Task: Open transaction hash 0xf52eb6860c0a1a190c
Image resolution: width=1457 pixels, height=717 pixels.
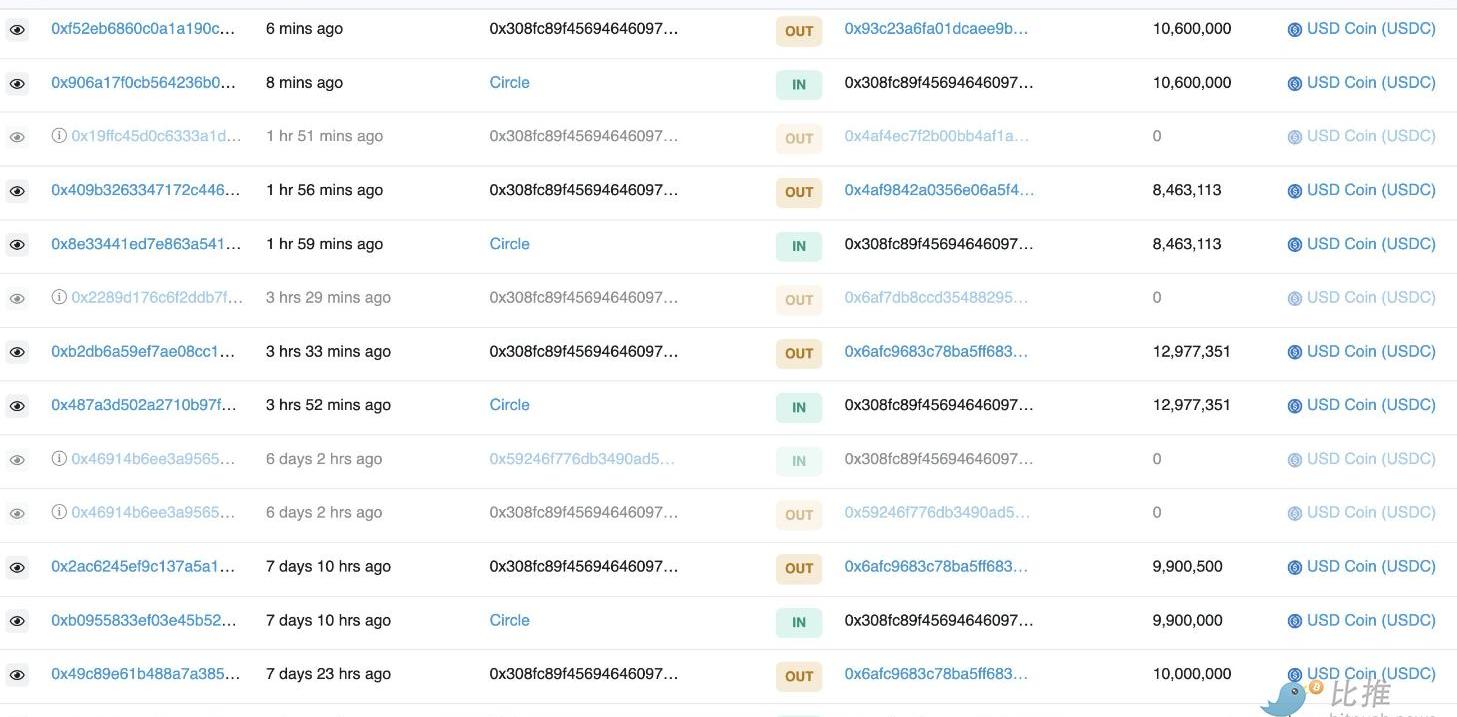Action: (x=143, y=29)
